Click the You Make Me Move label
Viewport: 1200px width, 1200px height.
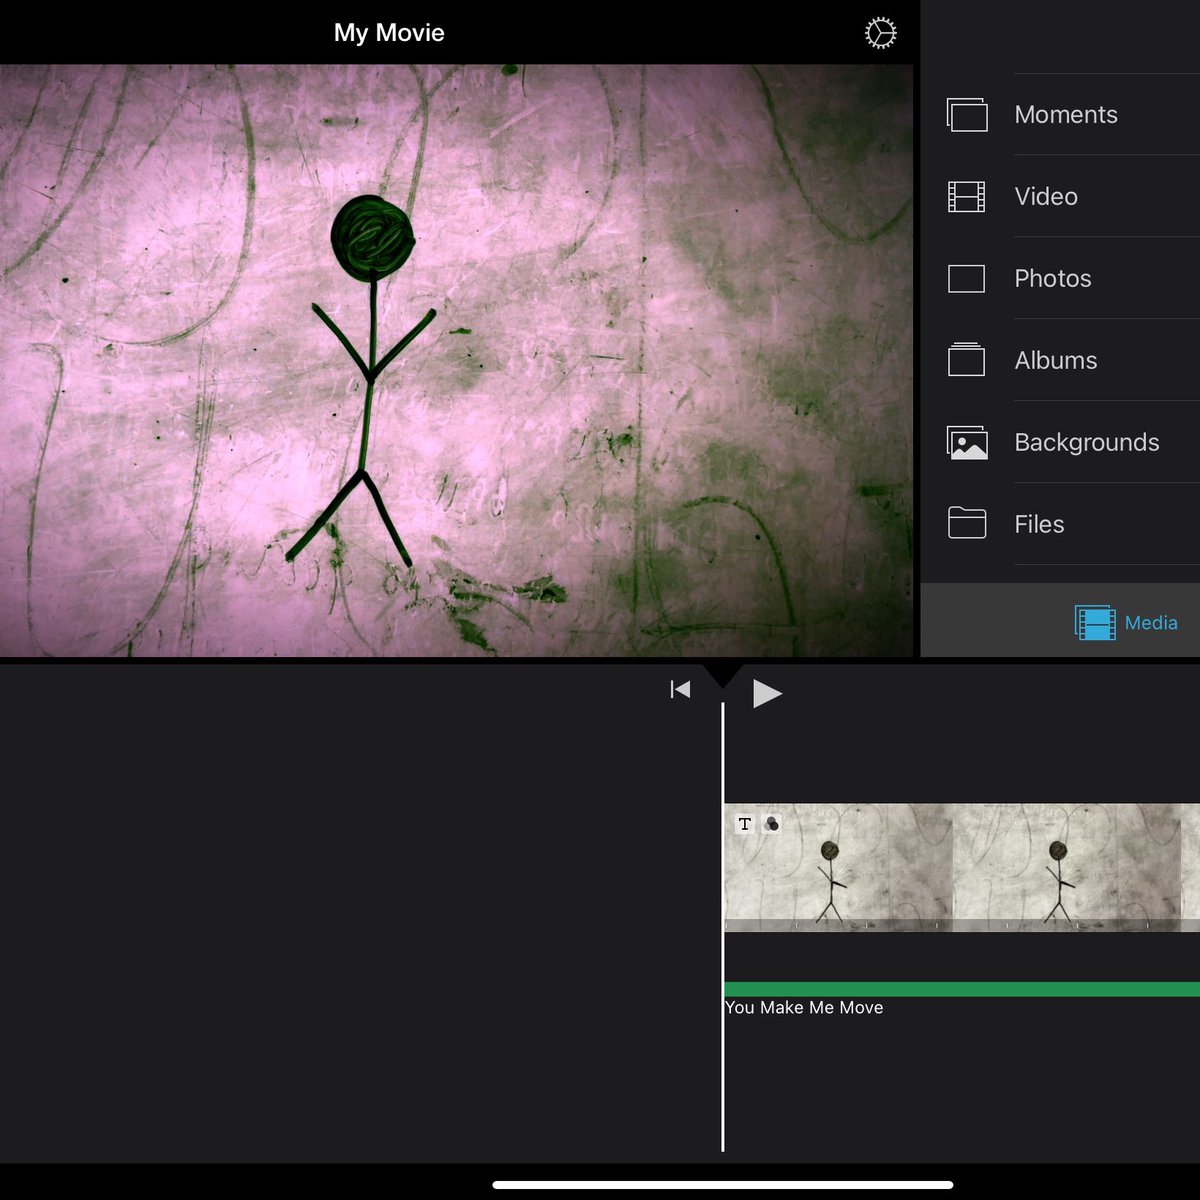(804, 1008)
